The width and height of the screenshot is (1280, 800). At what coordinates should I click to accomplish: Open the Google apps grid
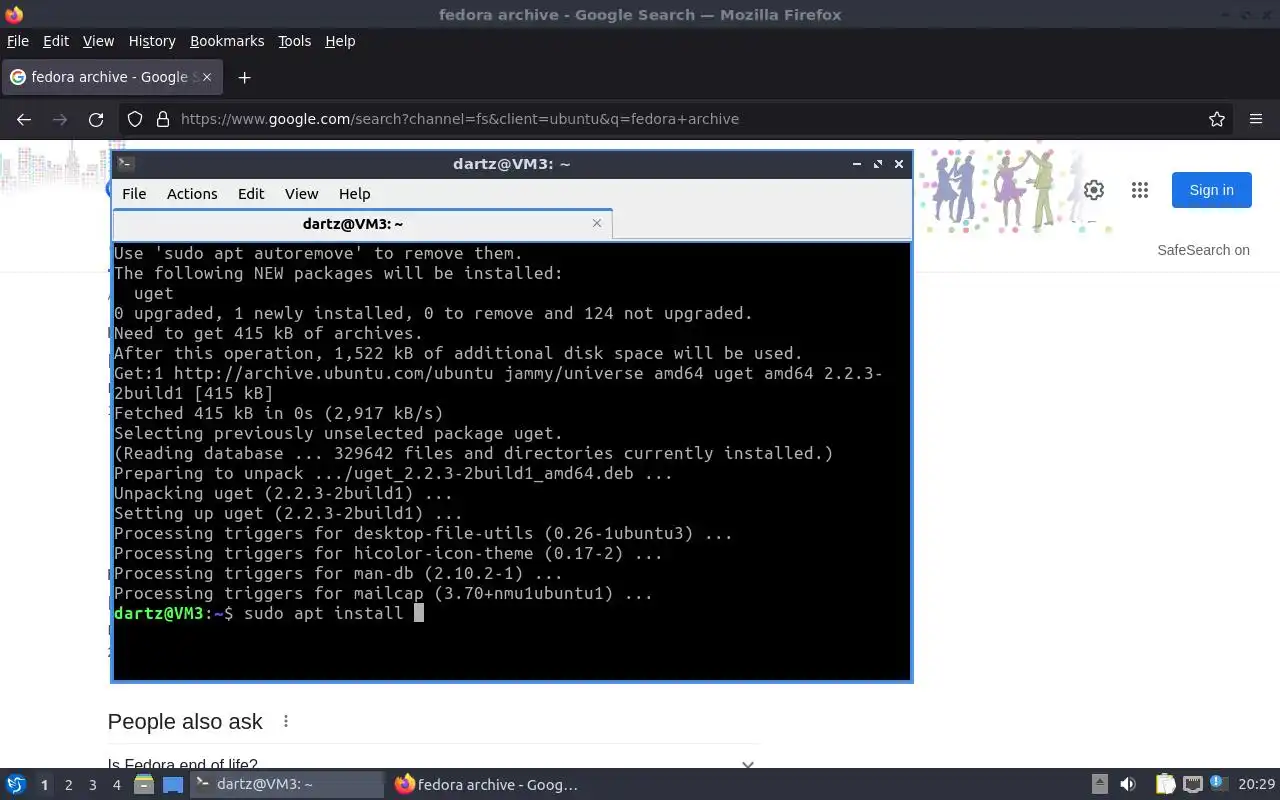(1140, 190)
